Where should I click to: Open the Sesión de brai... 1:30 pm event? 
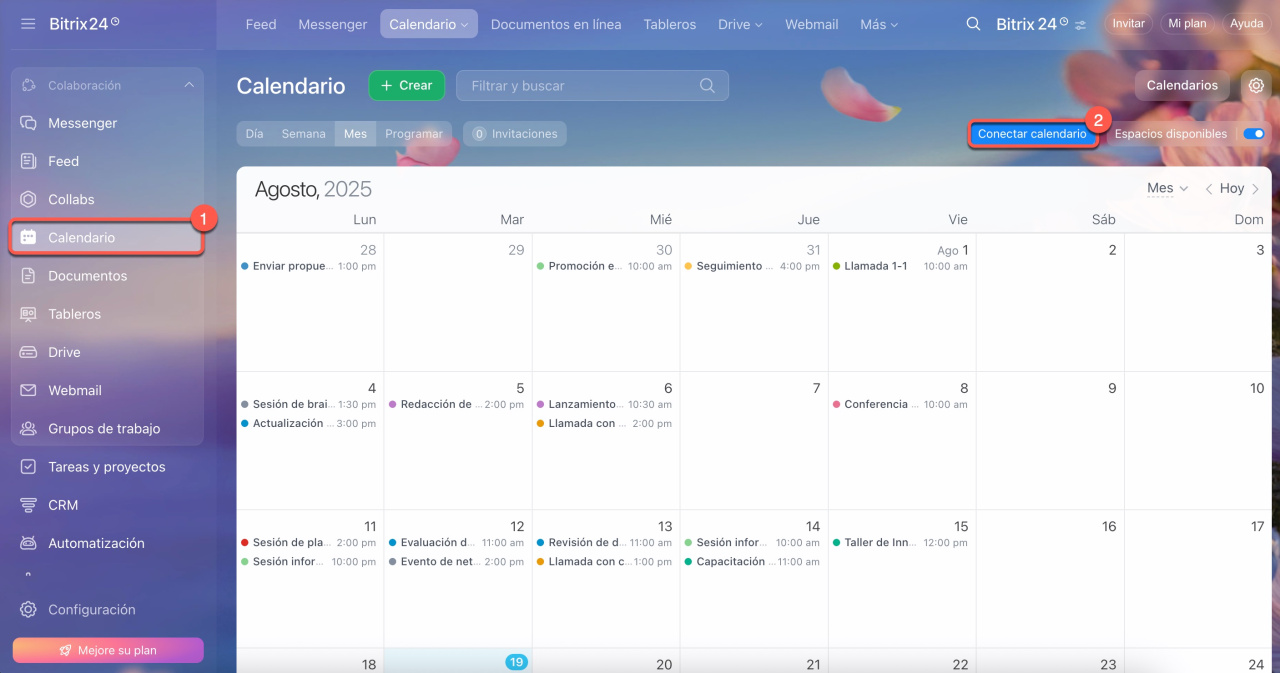coord(309,405)
